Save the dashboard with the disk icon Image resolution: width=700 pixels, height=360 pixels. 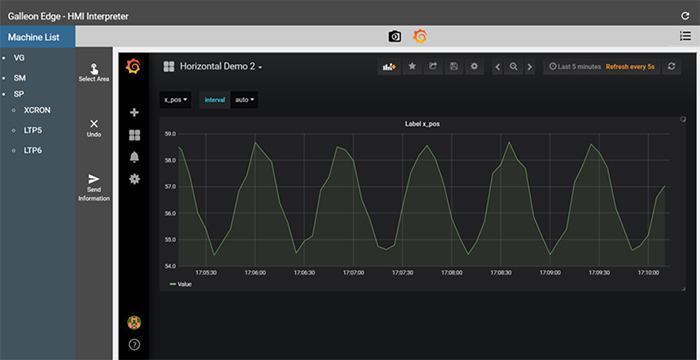[x=454, y=67]
